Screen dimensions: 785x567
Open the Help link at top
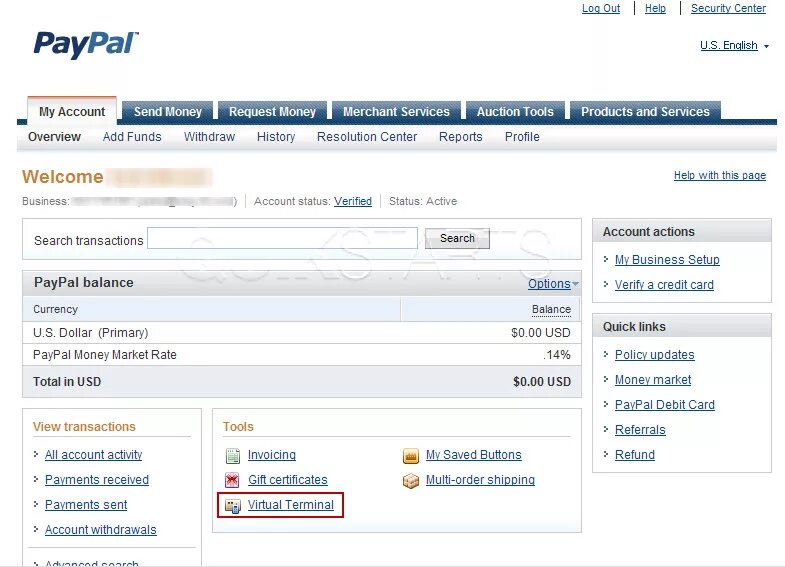655,8
